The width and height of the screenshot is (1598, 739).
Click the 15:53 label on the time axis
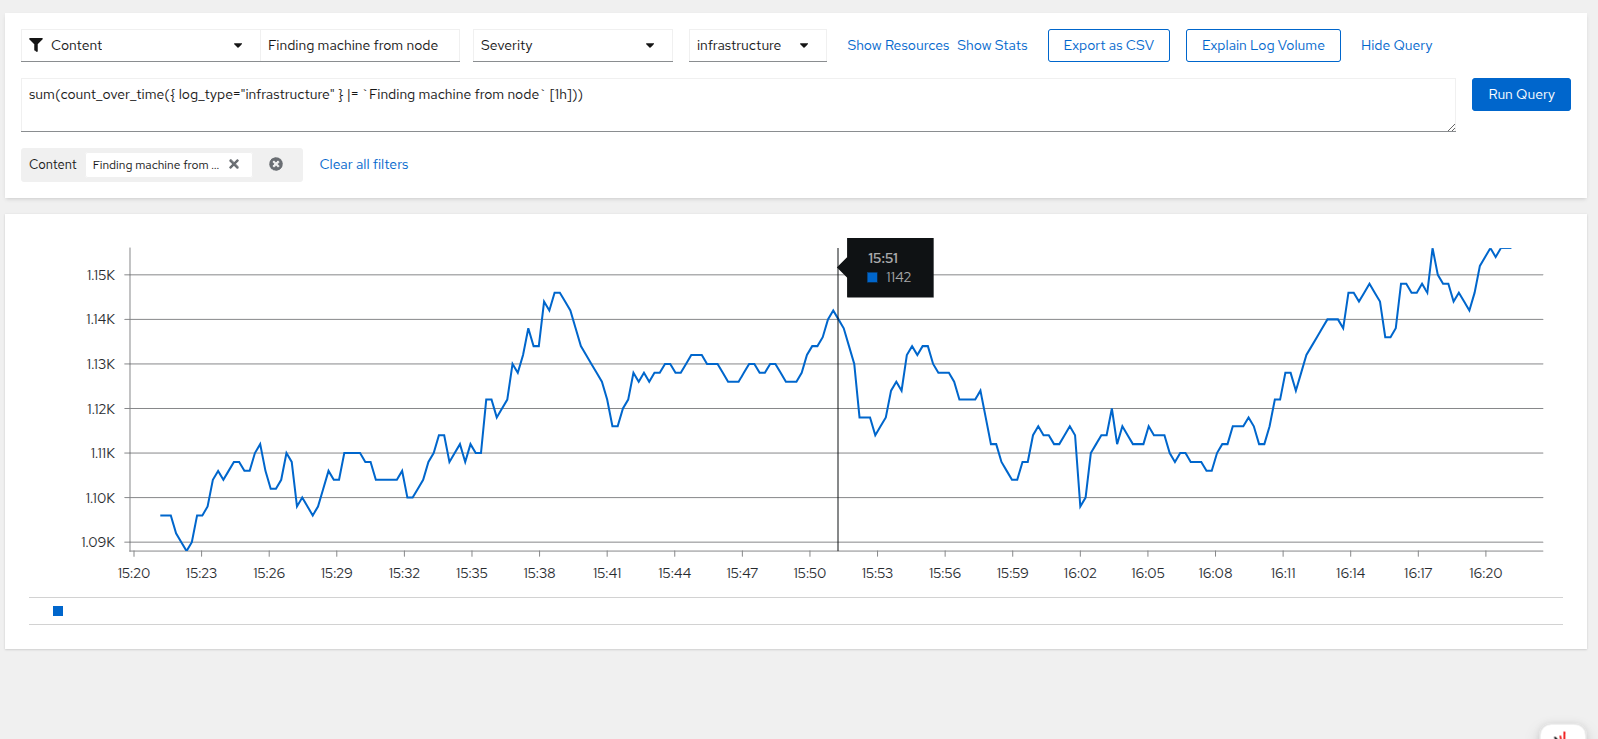click(x=877, y=573)
